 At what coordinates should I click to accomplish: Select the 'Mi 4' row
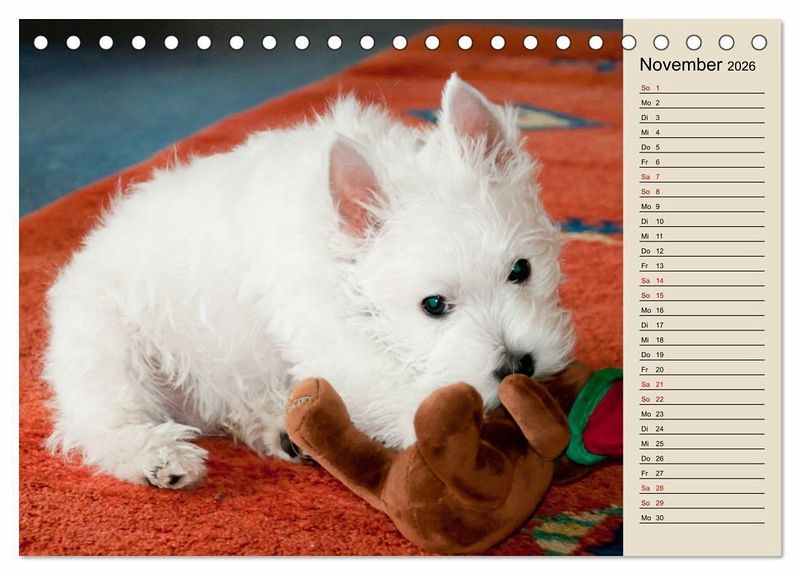click(702, 132)
